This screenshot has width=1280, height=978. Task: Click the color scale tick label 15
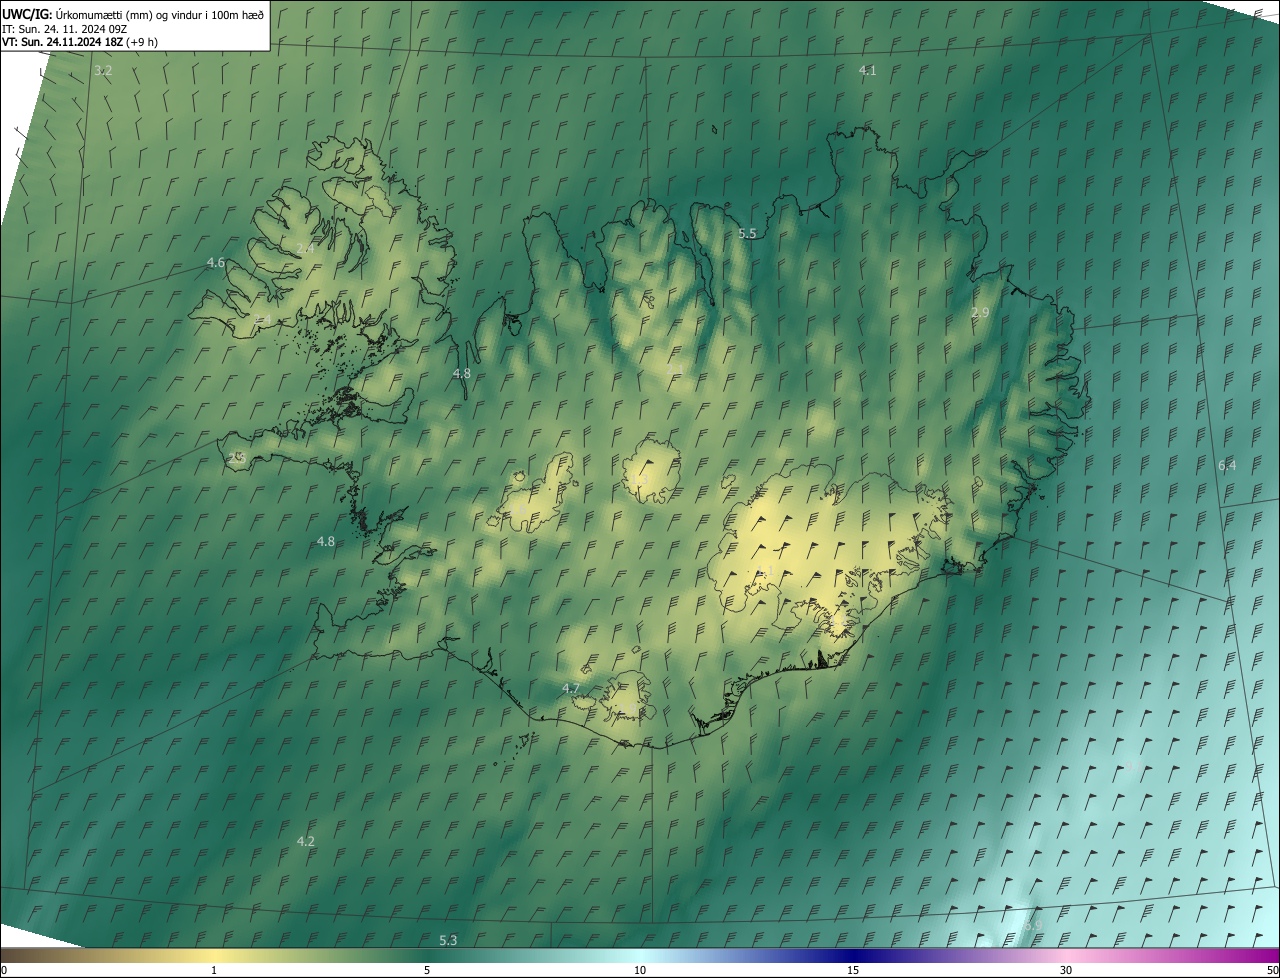[853, 970]
